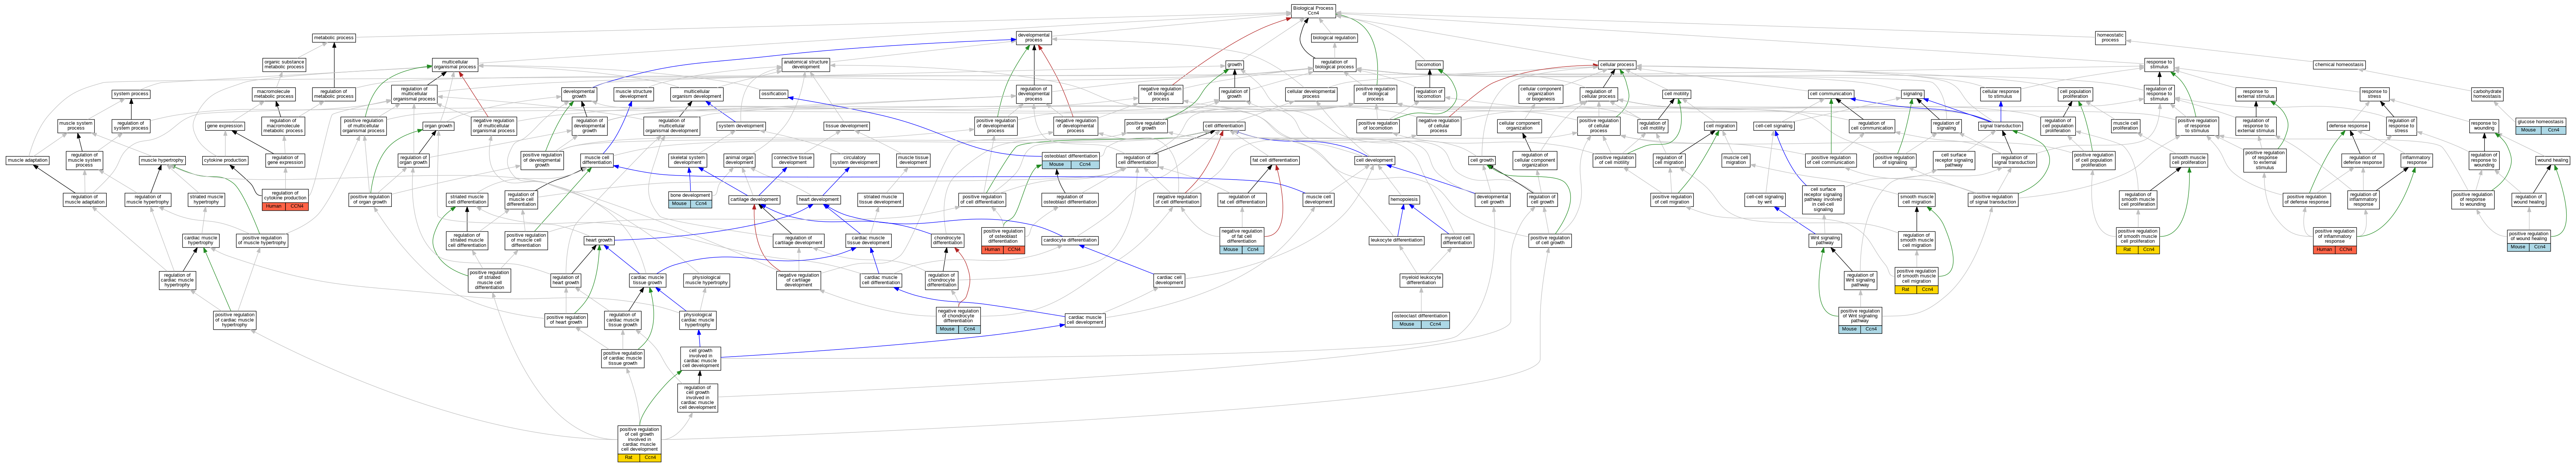Click the 'physiological muscle hypertrophy' node
This screenshot has width=2576, height=466.
coord(706,280)
